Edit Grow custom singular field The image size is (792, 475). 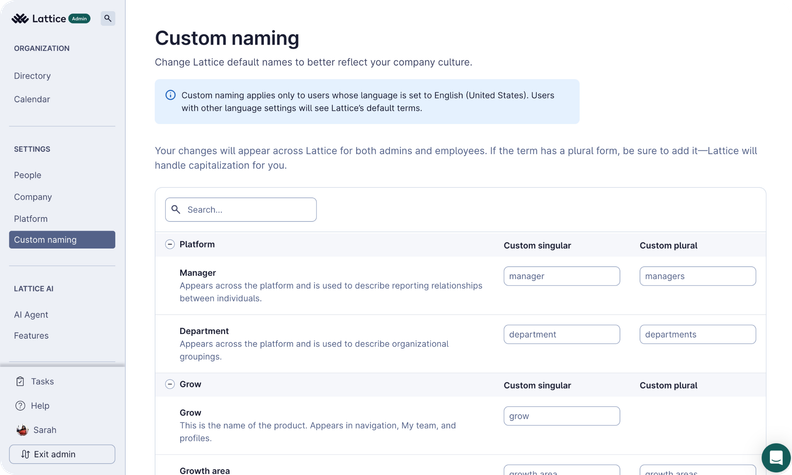point(562,416)
